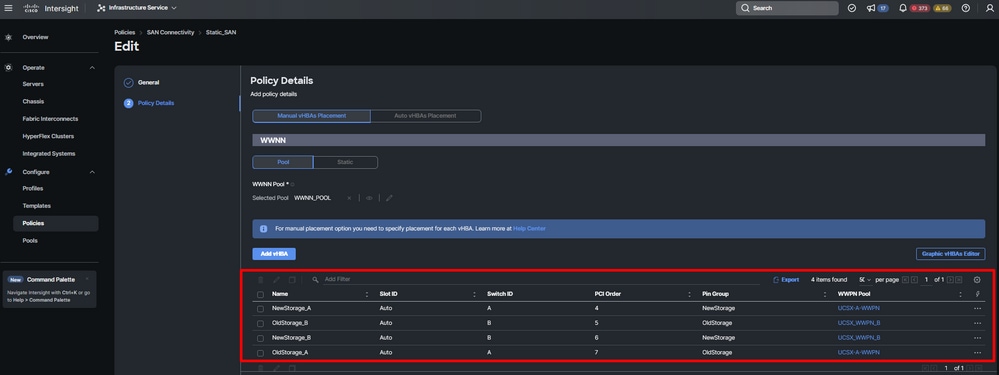
Task: Open Fabric Interconnects in sidebar
Action: point(50,119)
